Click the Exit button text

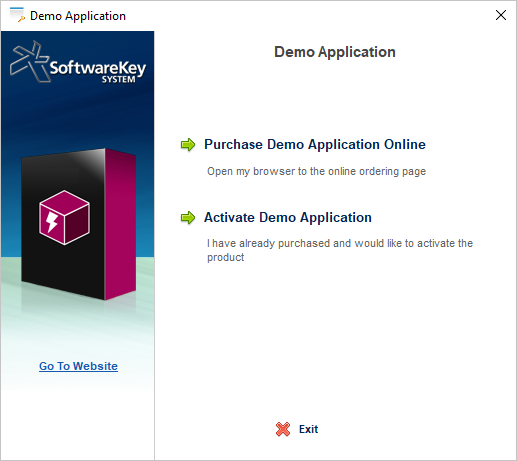coord(308,429)
